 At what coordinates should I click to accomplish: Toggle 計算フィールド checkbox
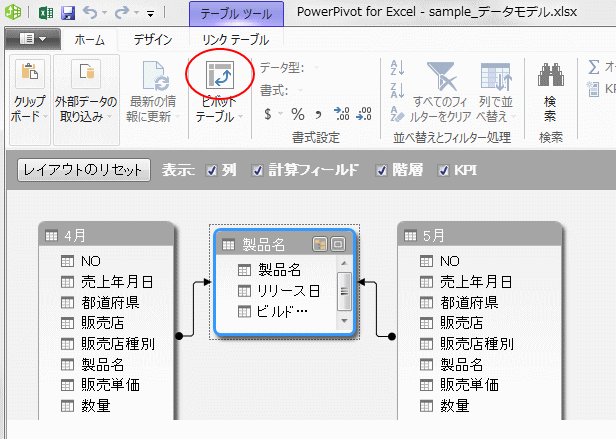pyautogui.click(x=257, y=170)
